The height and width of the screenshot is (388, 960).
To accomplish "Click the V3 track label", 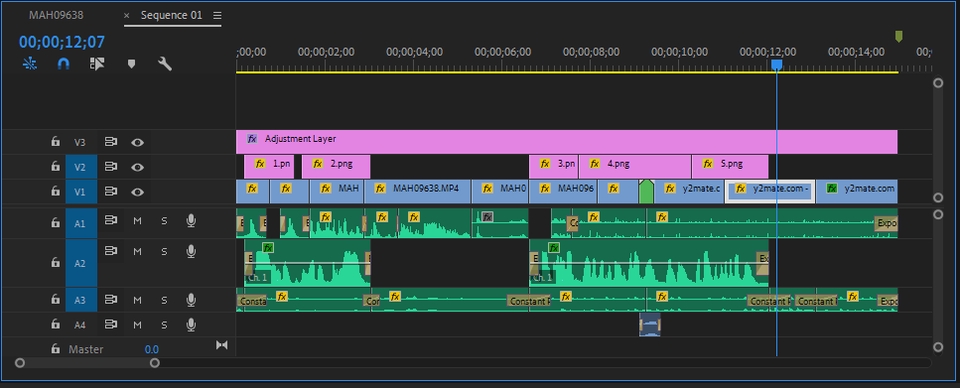I will 81,143.
